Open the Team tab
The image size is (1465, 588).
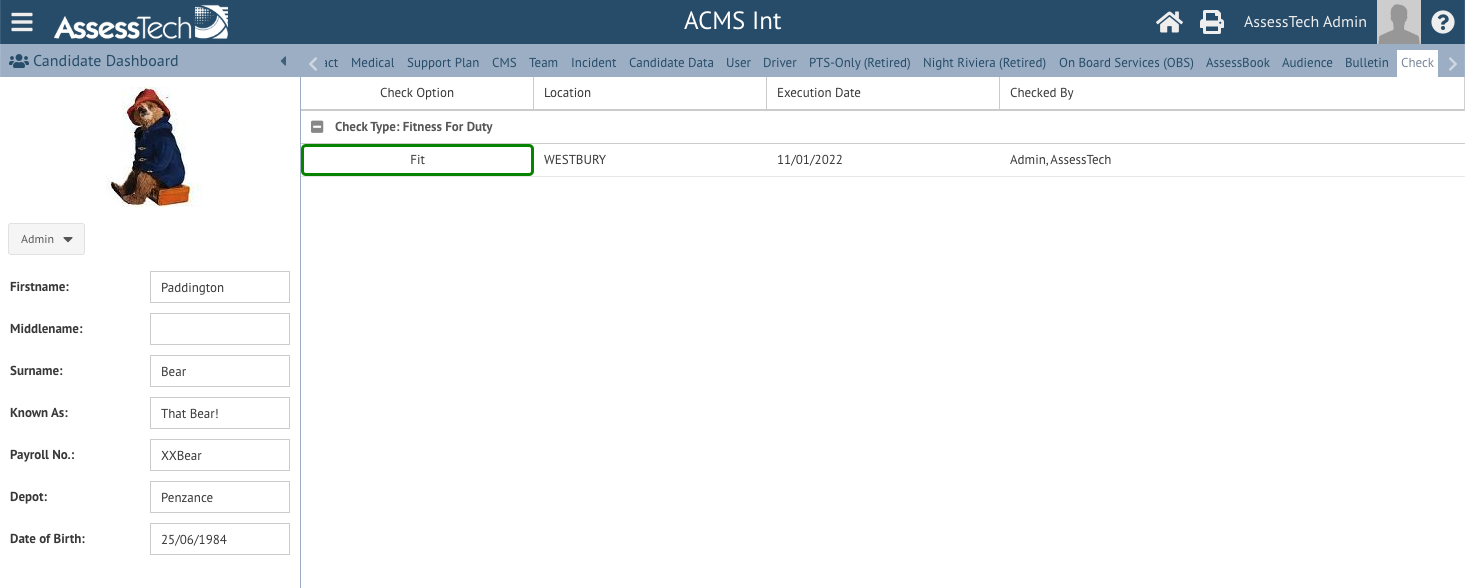tap(543, 62)
